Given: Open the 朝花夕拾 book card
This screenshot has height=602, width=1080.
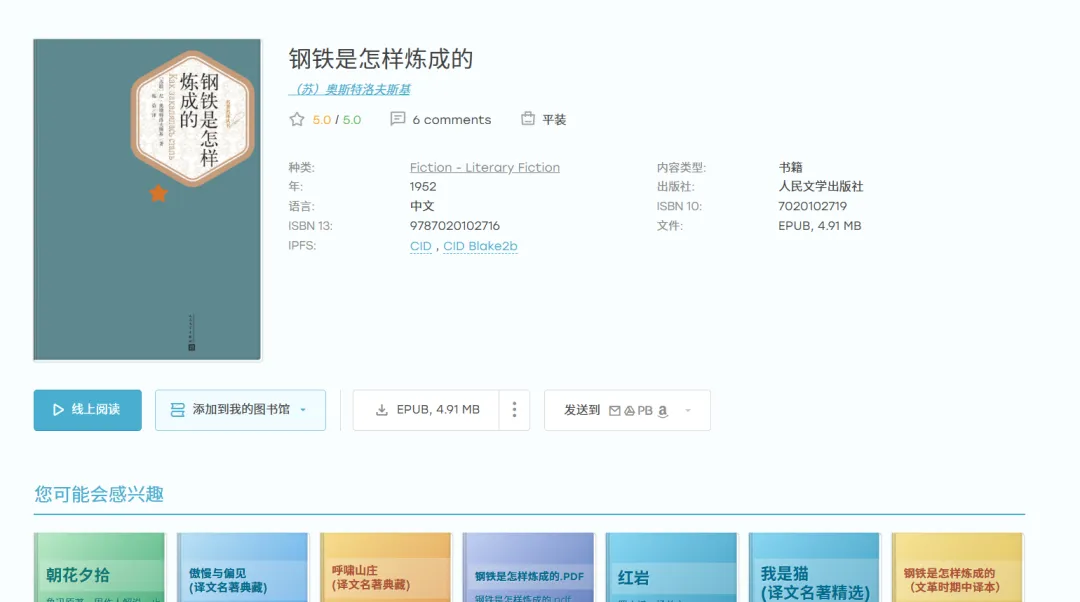Looking at the screenshot, I should 99,567.
